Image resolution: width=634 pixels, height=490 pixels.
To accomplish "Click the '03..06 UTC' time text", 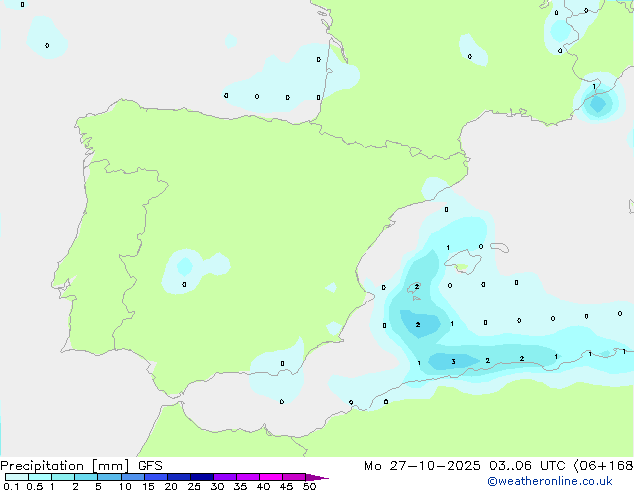I will (526, 466).
